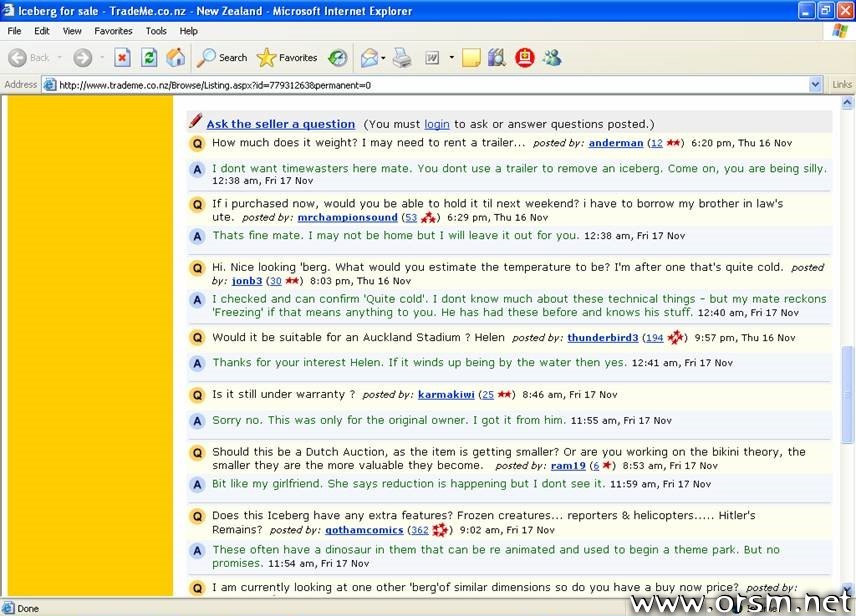Click the Links toolbar label
The width and height of the screenshot is (856, 616).
tap(841, 84)
